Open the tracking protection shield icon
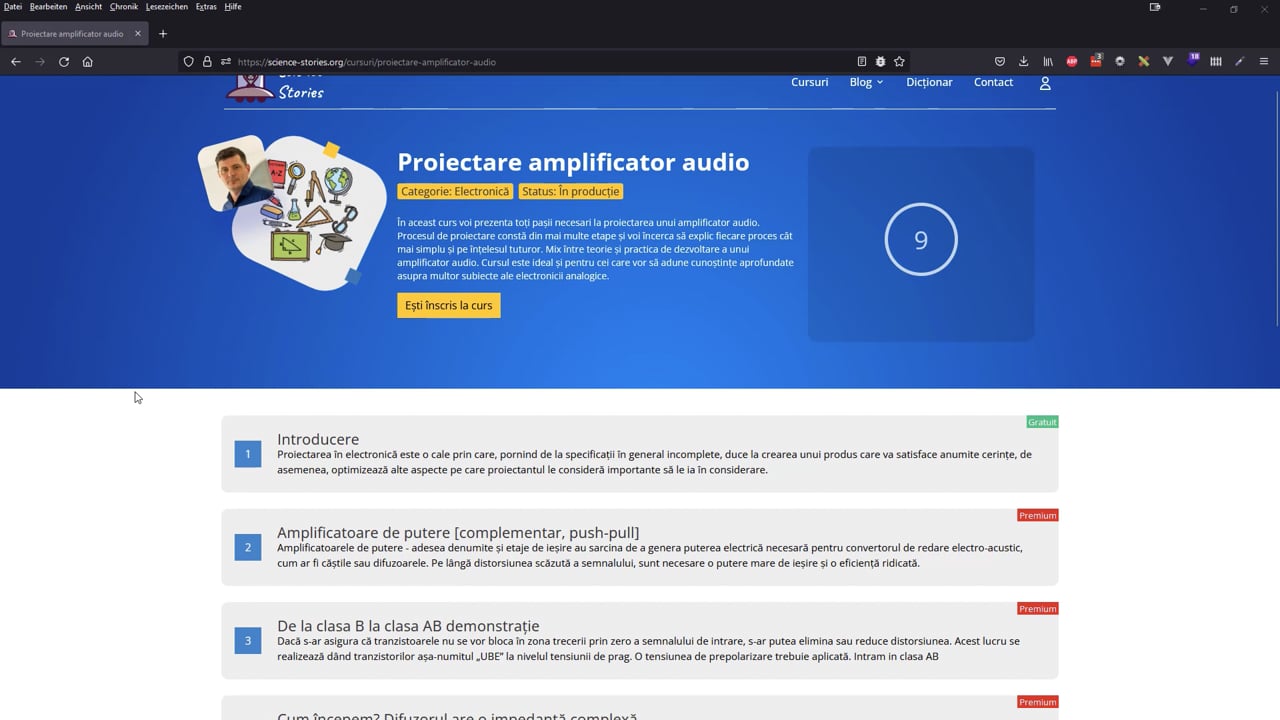Image resolution: width=1280 pixels, height=720 pixels. click(188, 62)
